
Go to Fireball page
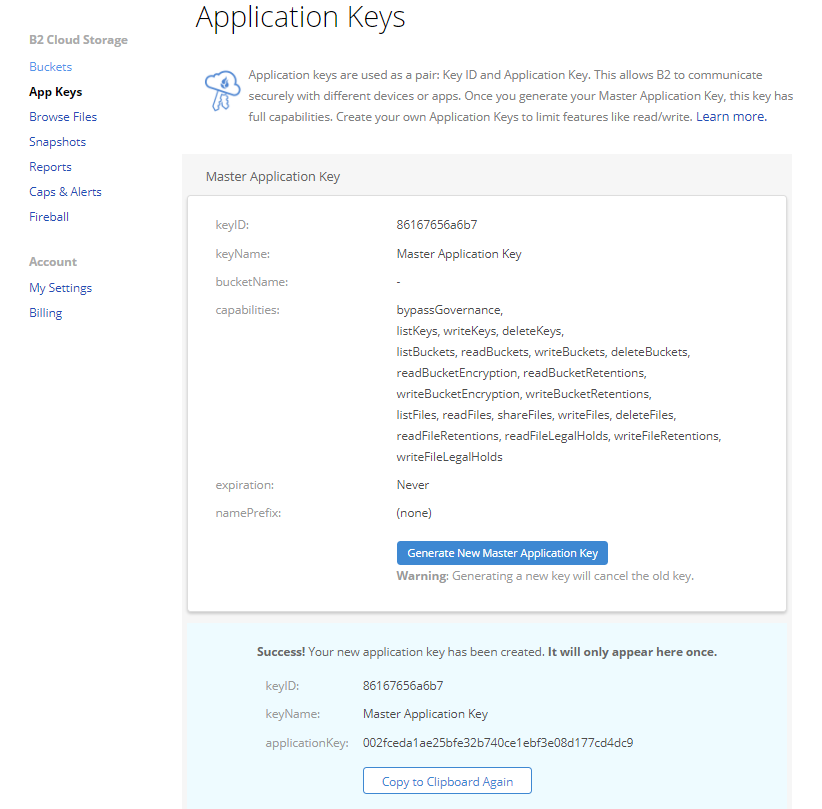pos(49,217)
